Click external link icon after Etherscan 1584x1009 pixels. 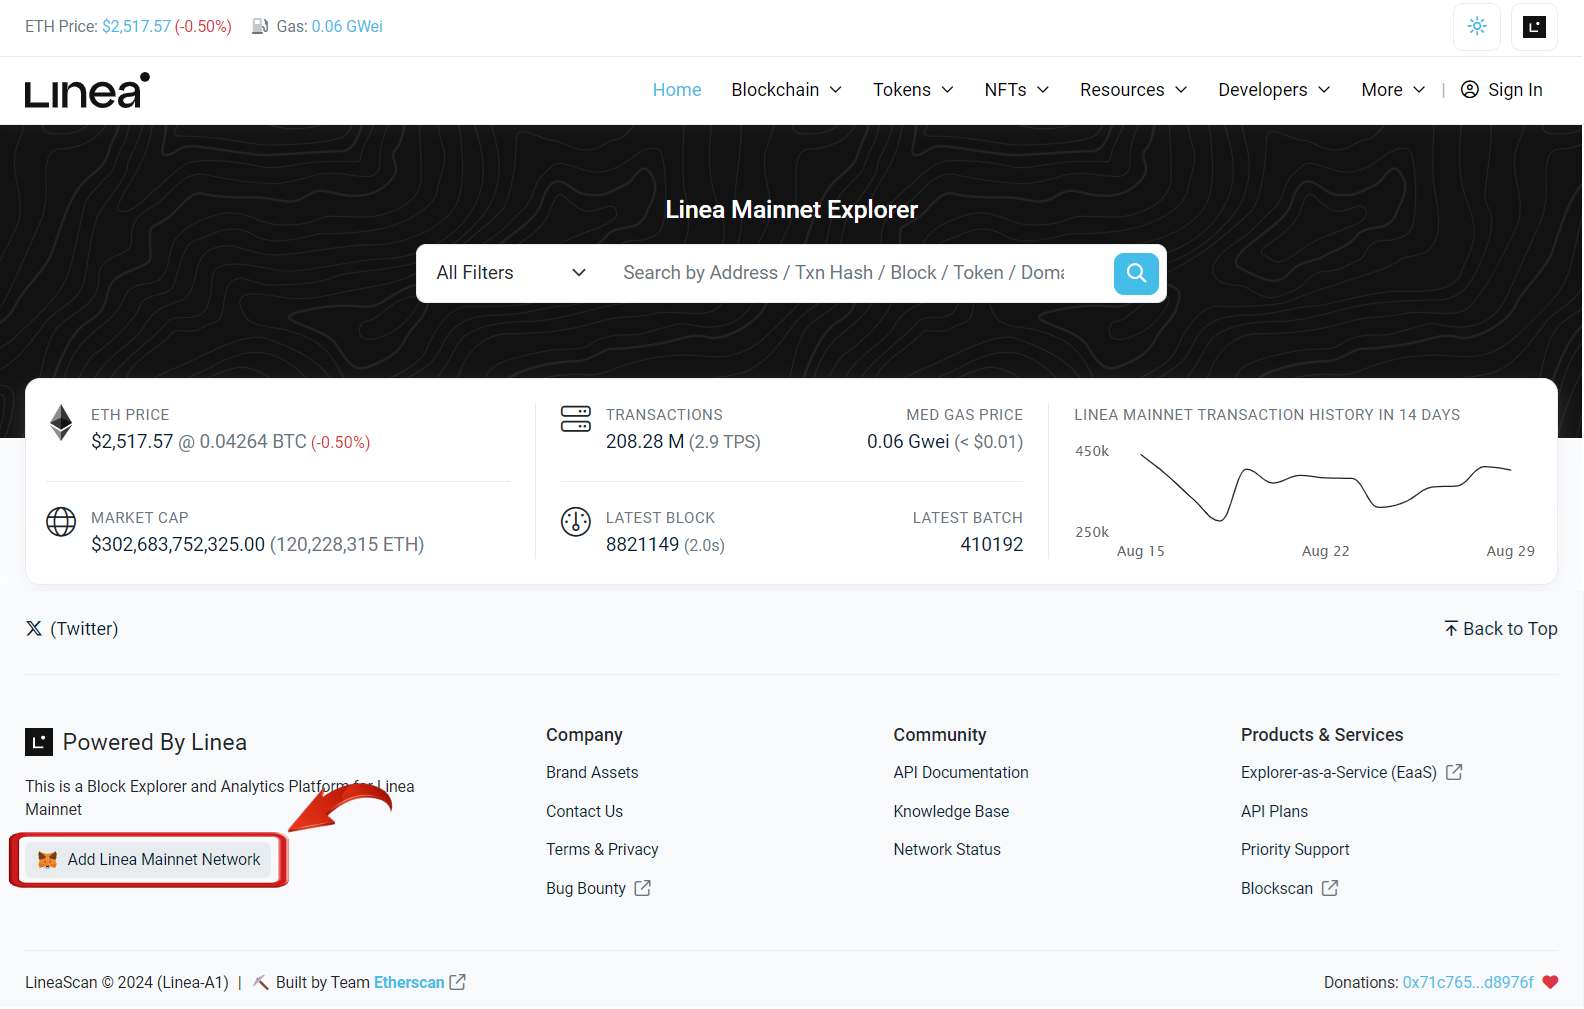point(458,982)
